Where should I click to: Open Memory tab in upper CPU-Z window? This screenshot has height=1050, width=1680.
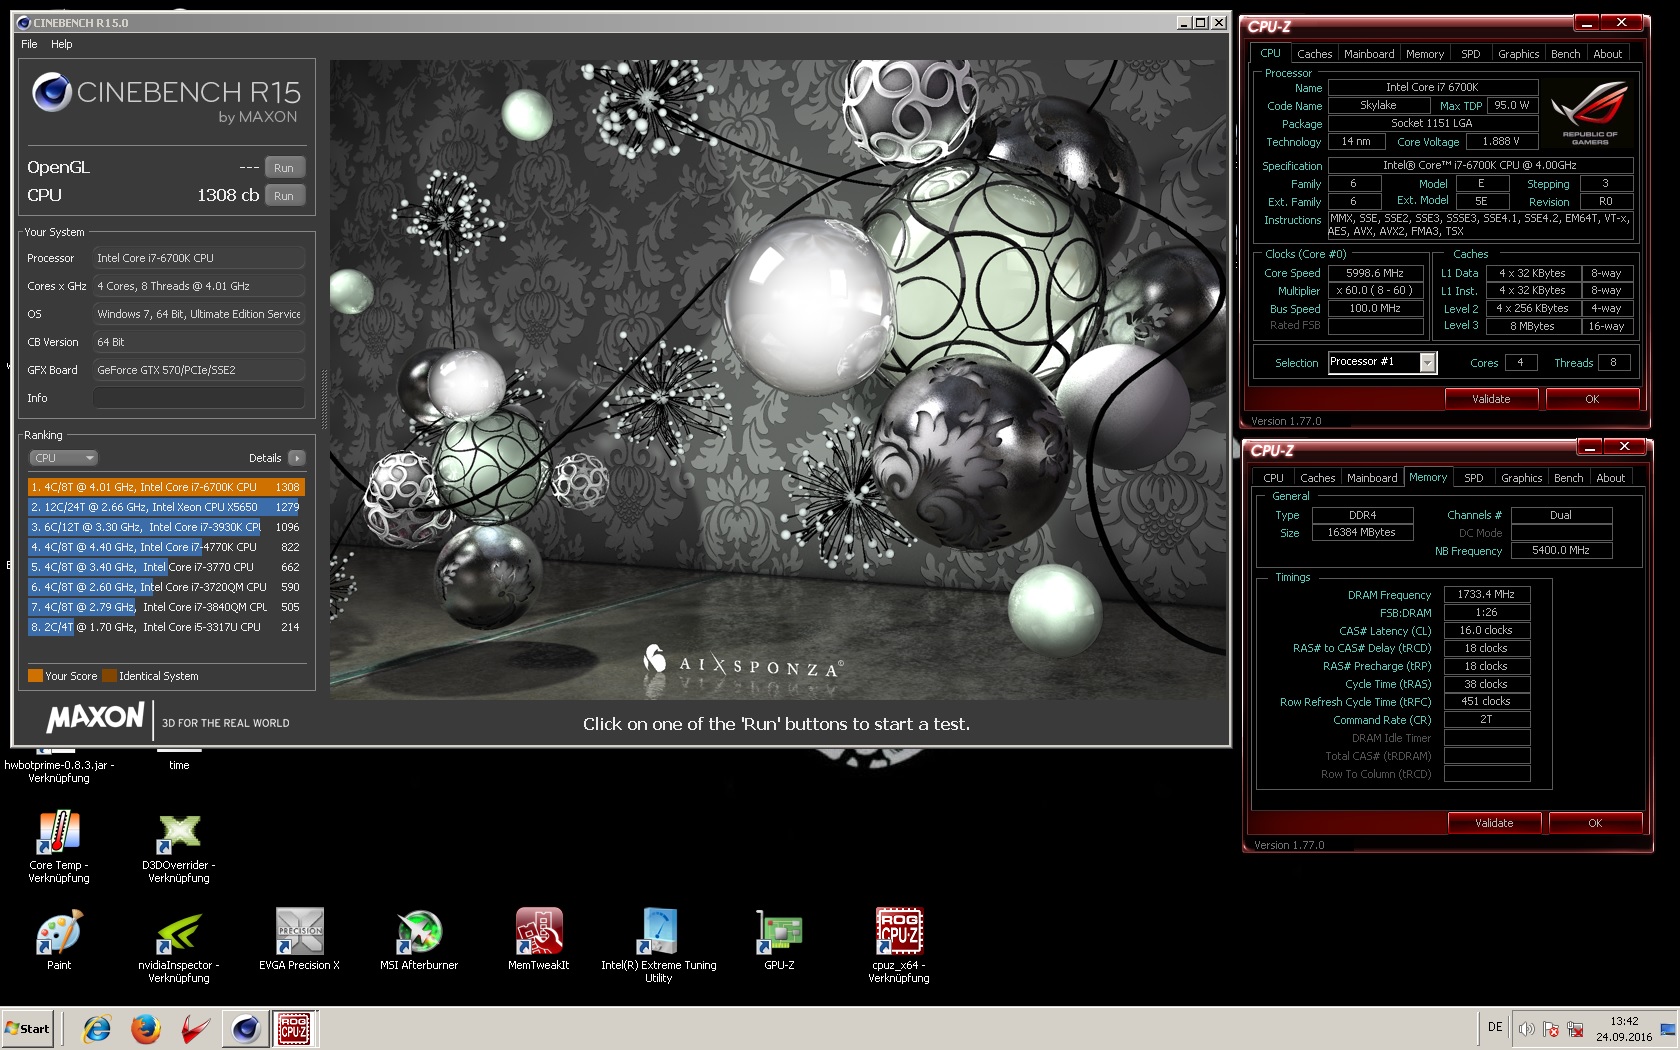tap(1424, 54)
